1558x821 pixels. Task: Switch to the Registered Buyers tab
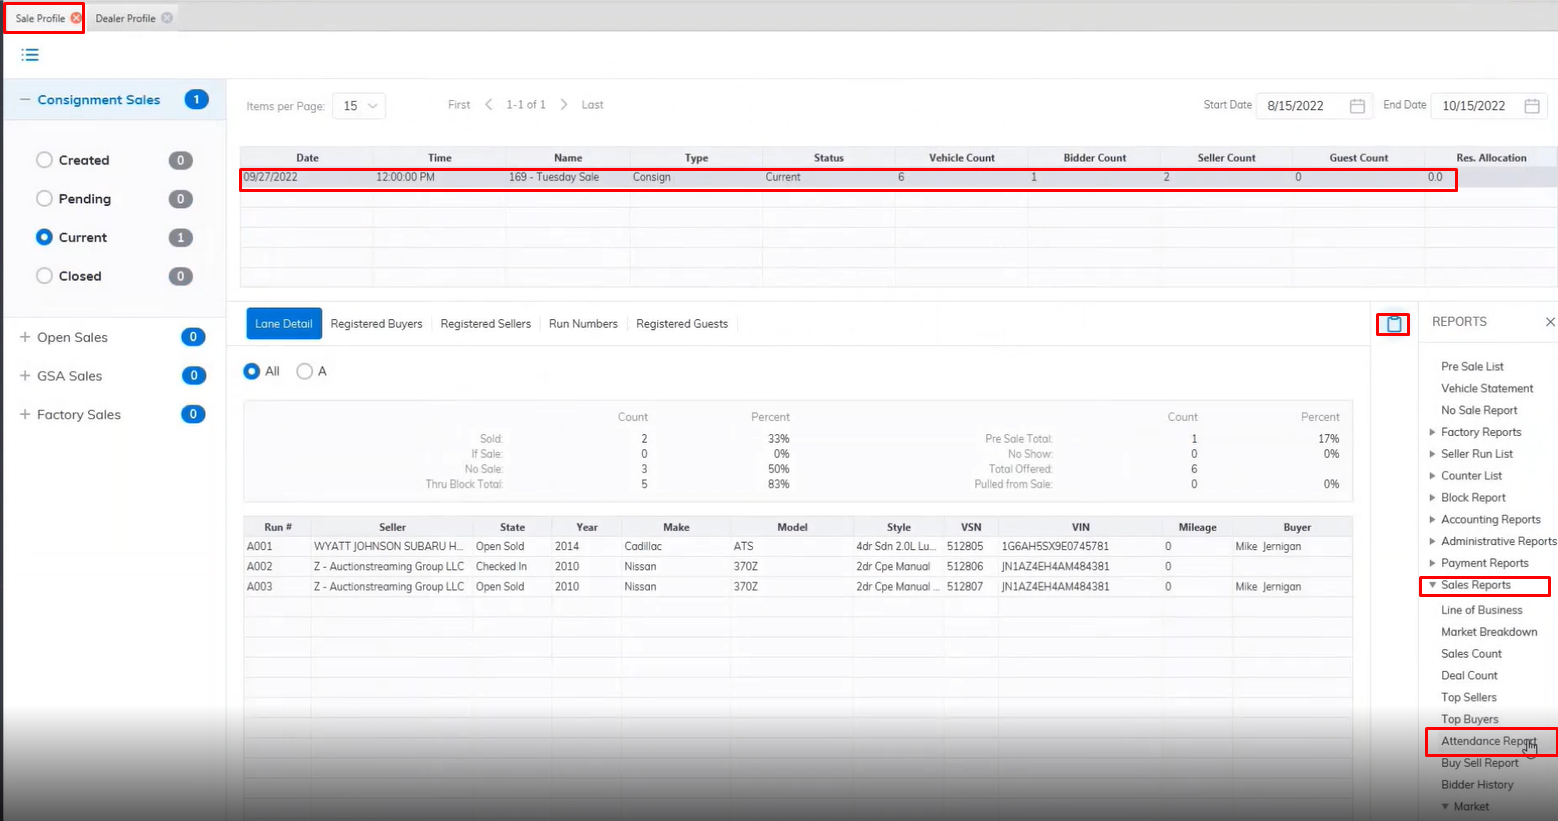click(x=376, y=324)
